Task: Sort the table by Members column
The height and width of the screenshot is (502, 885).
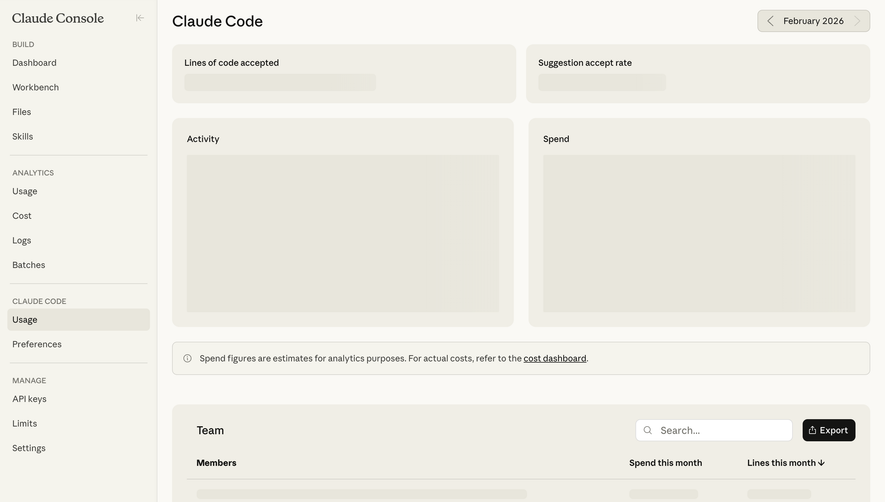Action: 216,462
